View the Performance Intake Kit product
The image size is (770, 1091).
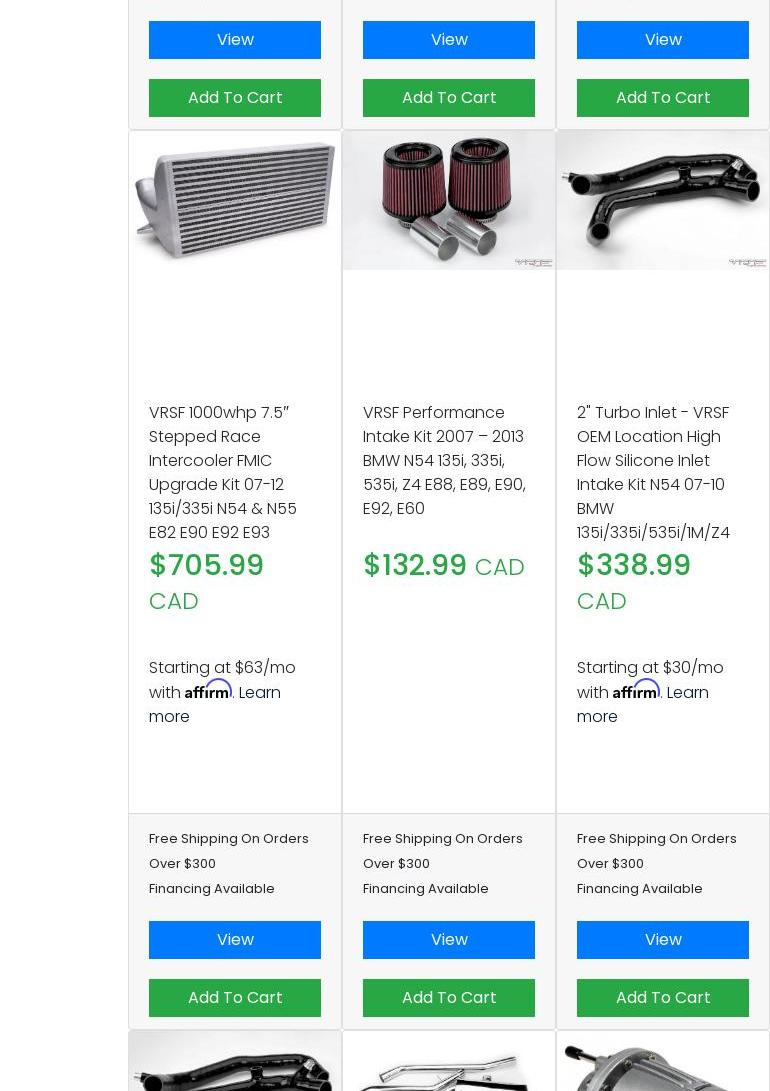[x=449, y=940]
